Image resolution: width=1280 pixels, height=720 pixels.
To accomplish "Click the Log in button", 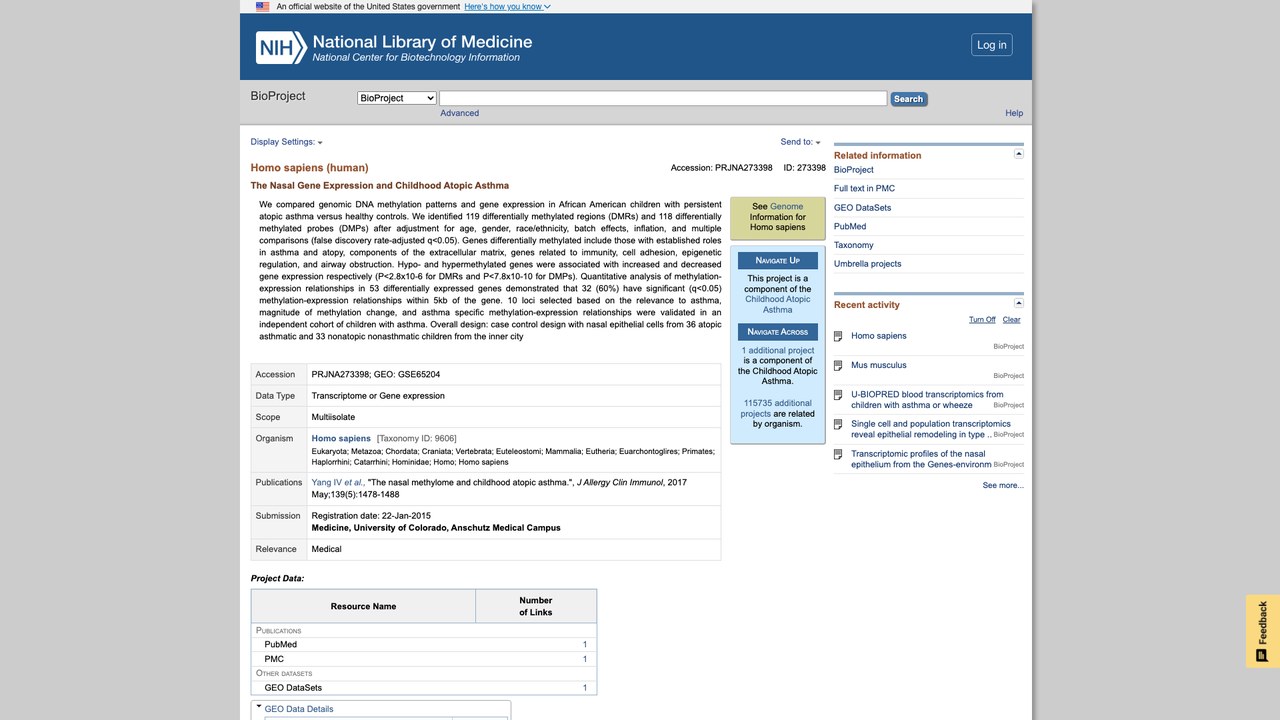I will 992,45.
